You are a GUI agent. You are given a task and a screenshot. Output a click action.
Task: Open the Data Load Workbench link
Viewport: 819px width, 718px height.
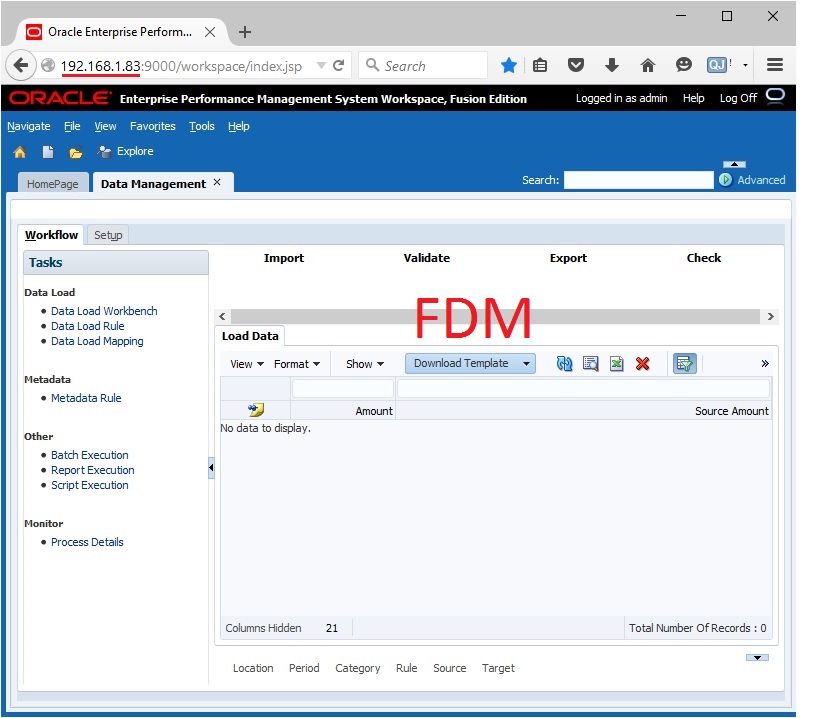[x=104, y=311]
